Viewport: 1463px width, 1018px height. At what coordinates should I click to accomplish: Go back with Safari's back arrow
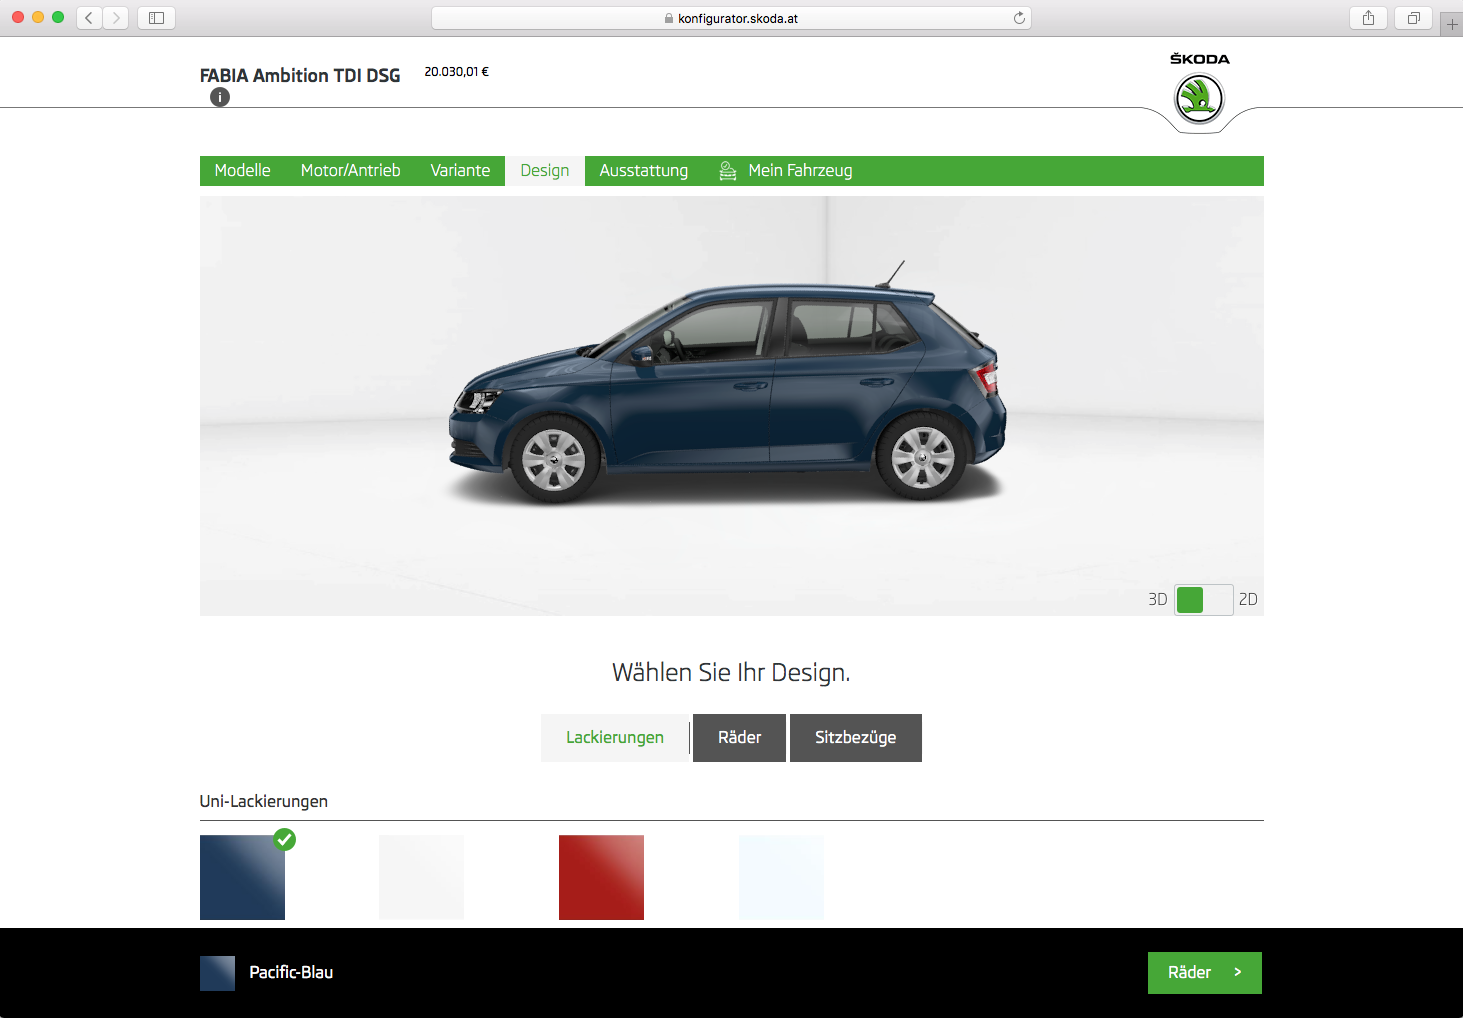pos(89,18)
